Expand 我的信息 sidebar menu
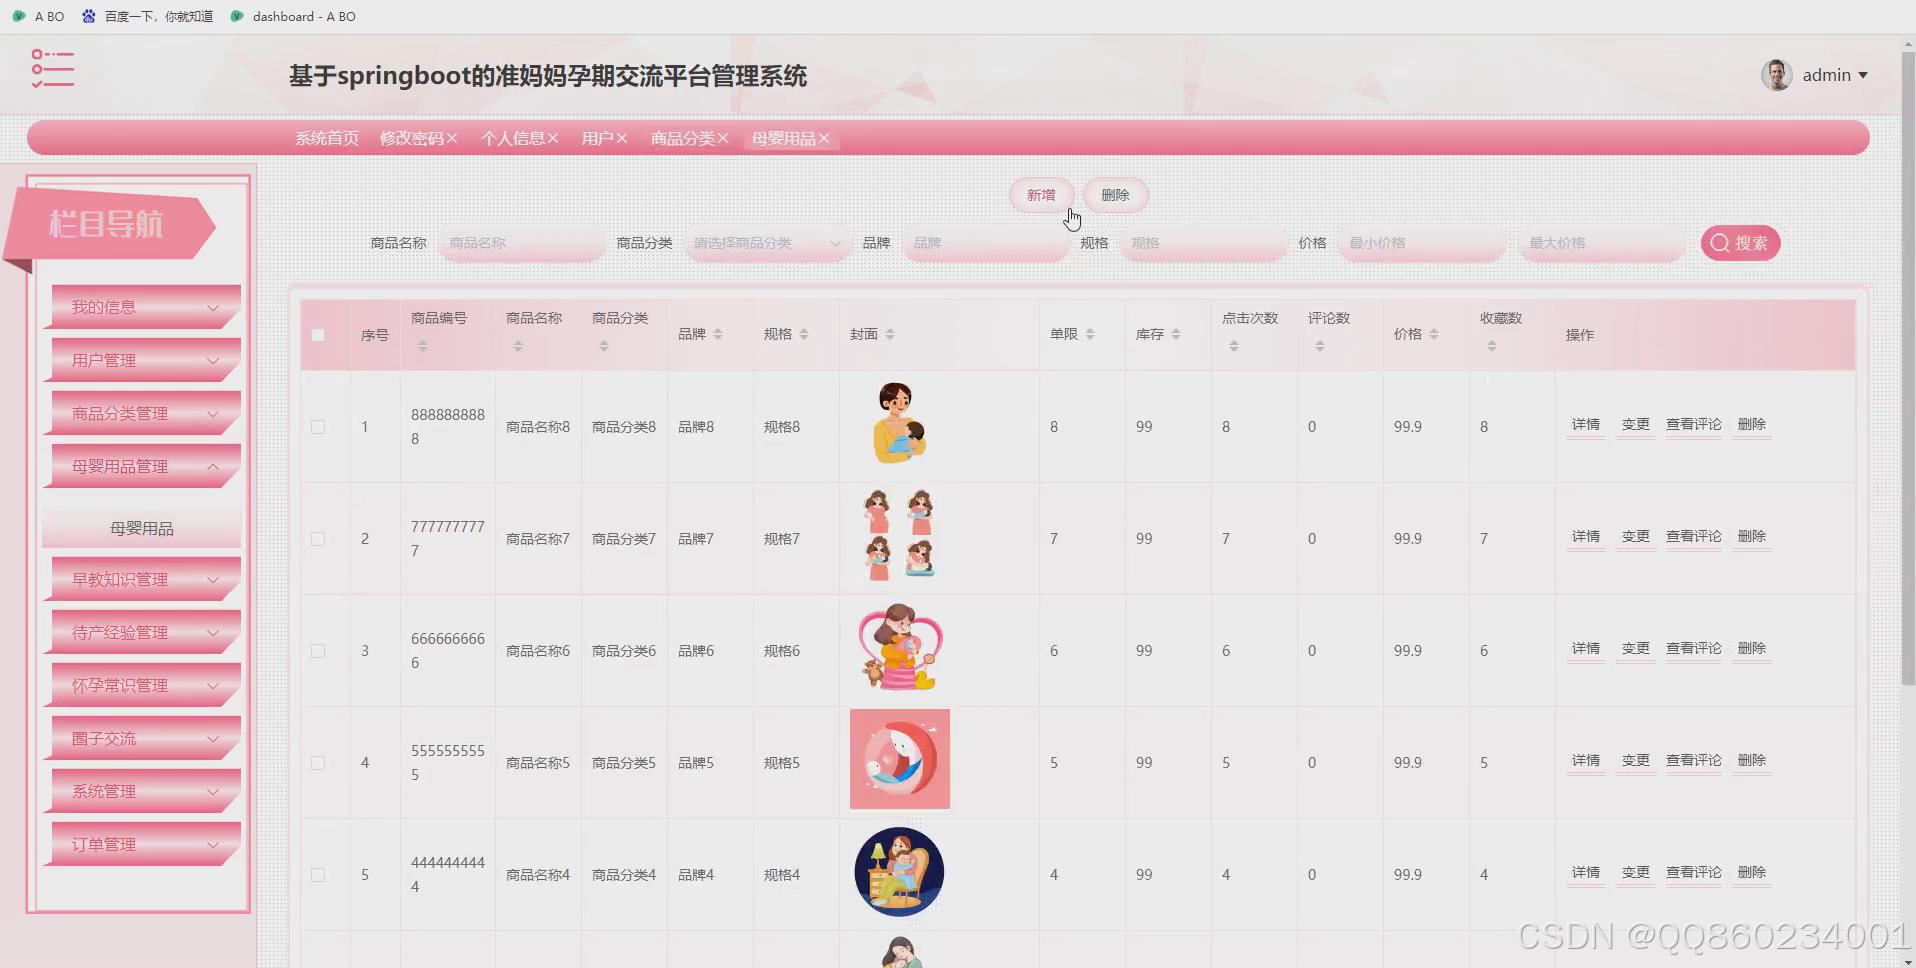 (x=141, y=307)
